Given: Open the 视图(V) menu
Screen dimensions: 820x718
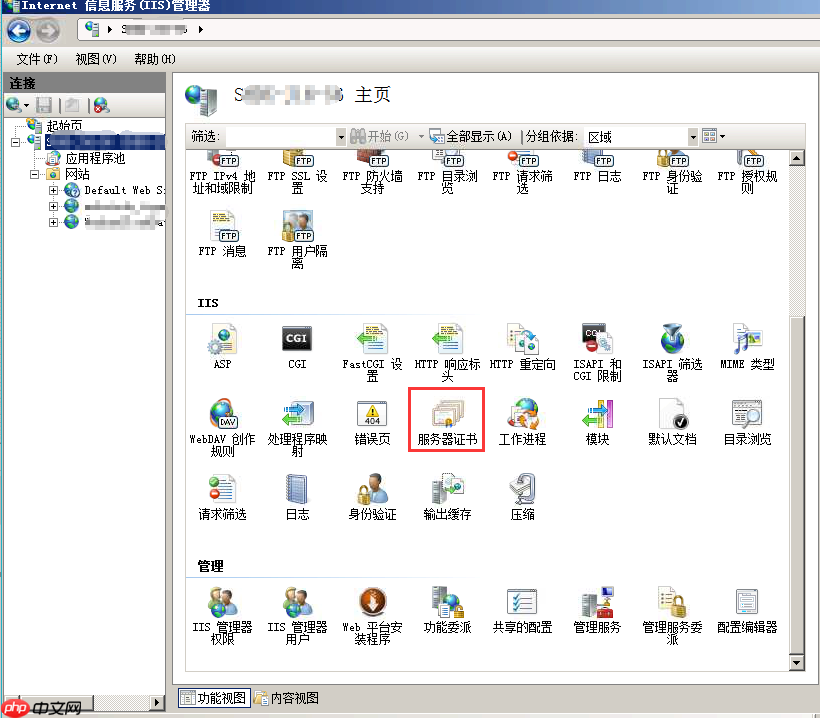Looking at the screenshot, I should pyautogui.click(x=96, y=59).
